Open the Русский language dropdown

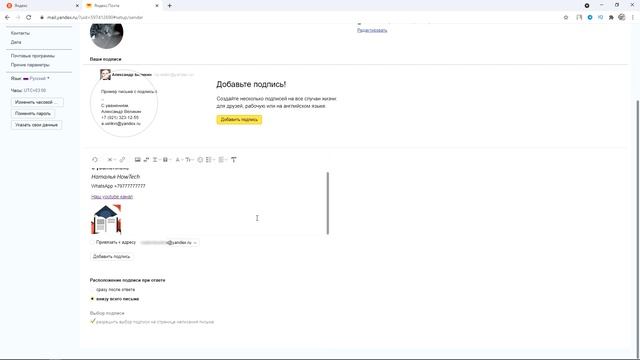(36, 78)
